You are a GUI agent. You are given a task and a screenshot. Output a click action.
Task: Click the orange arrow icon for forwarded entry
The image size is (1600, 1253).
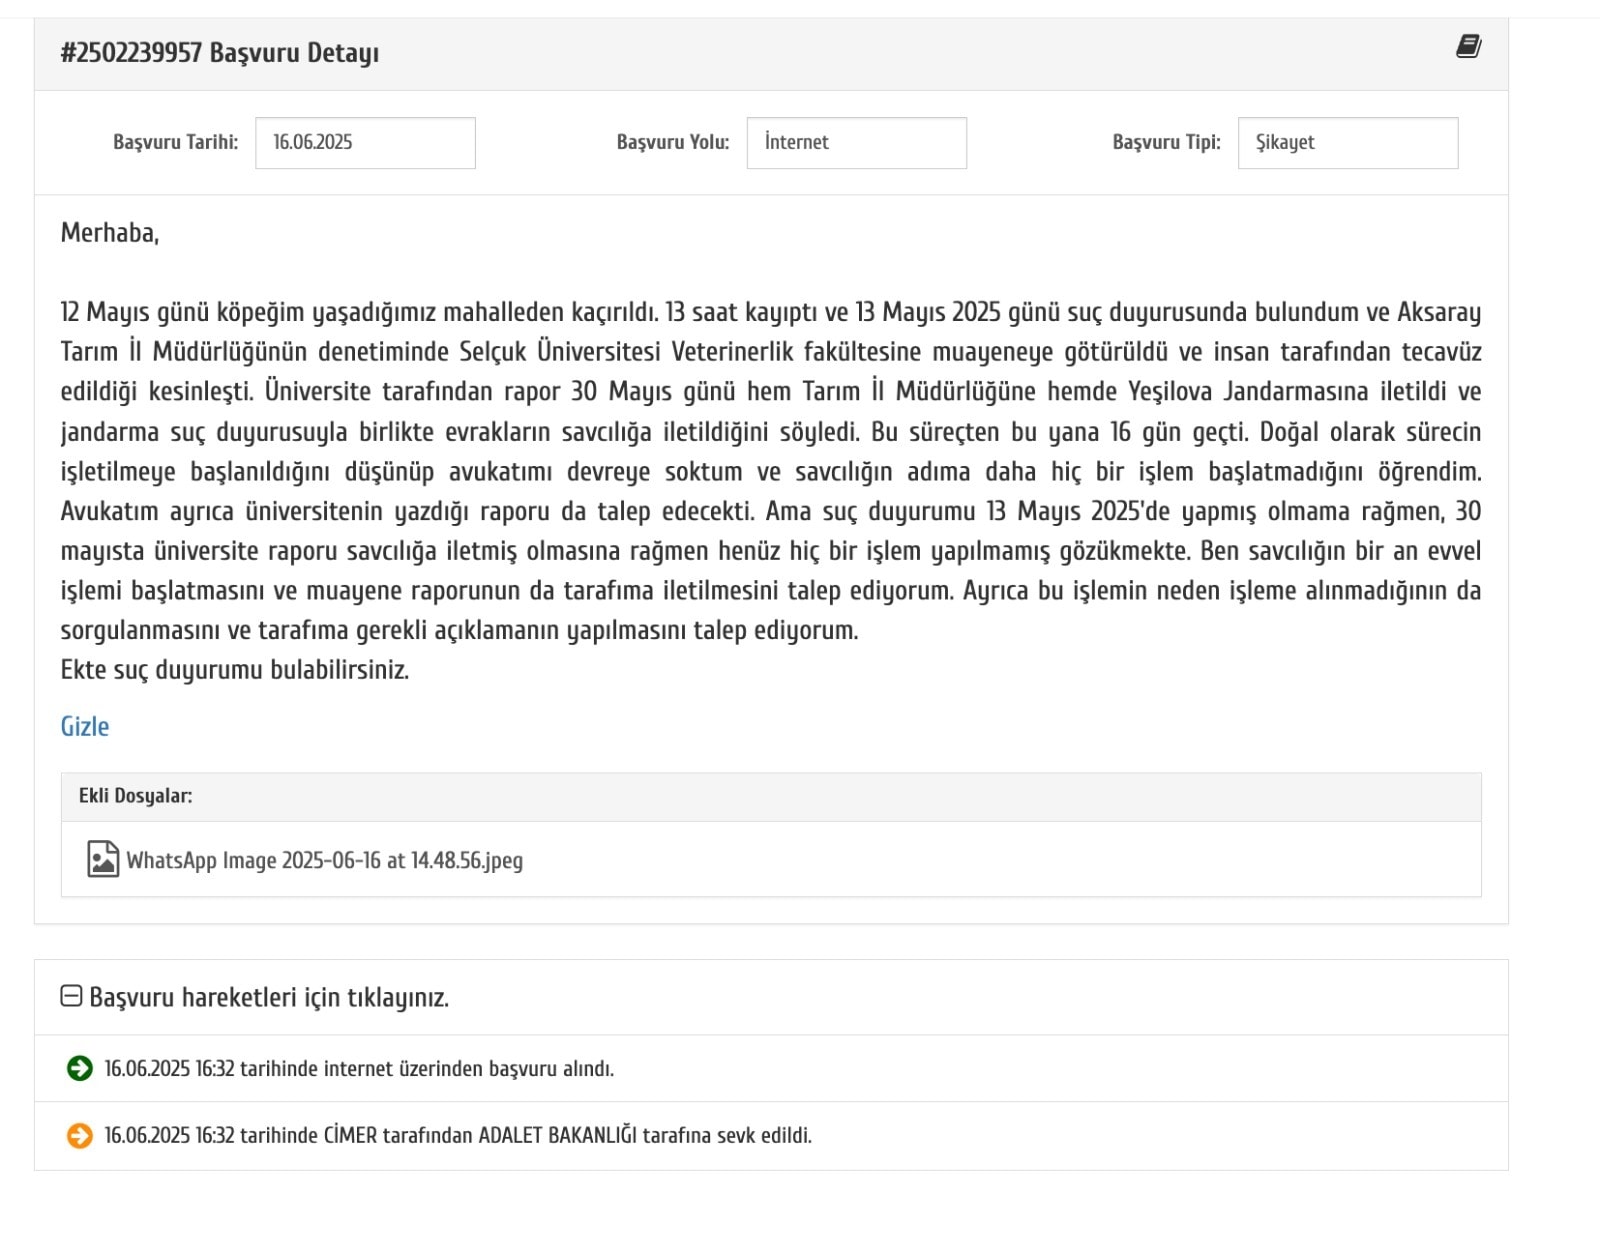point(79,1136)
